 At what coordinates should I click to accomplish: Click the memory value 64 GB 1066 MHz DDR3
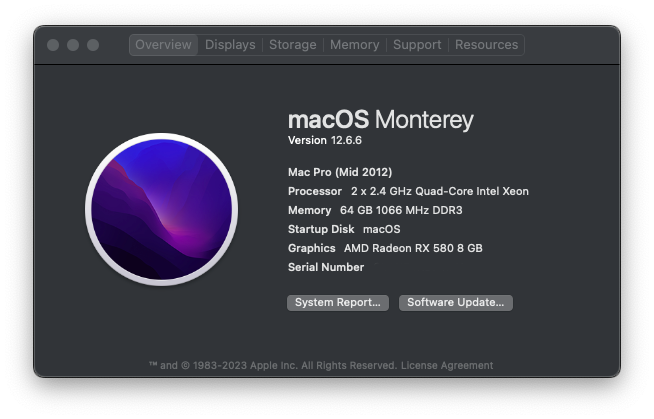pyautogui.click(x=401, y=210)
